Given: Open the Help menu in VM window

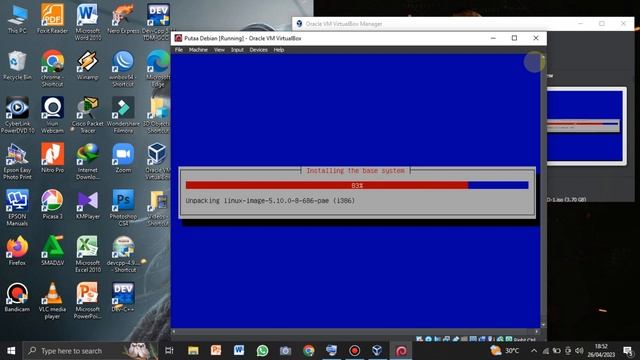Looking at the screenshot, I should point(279,50).
